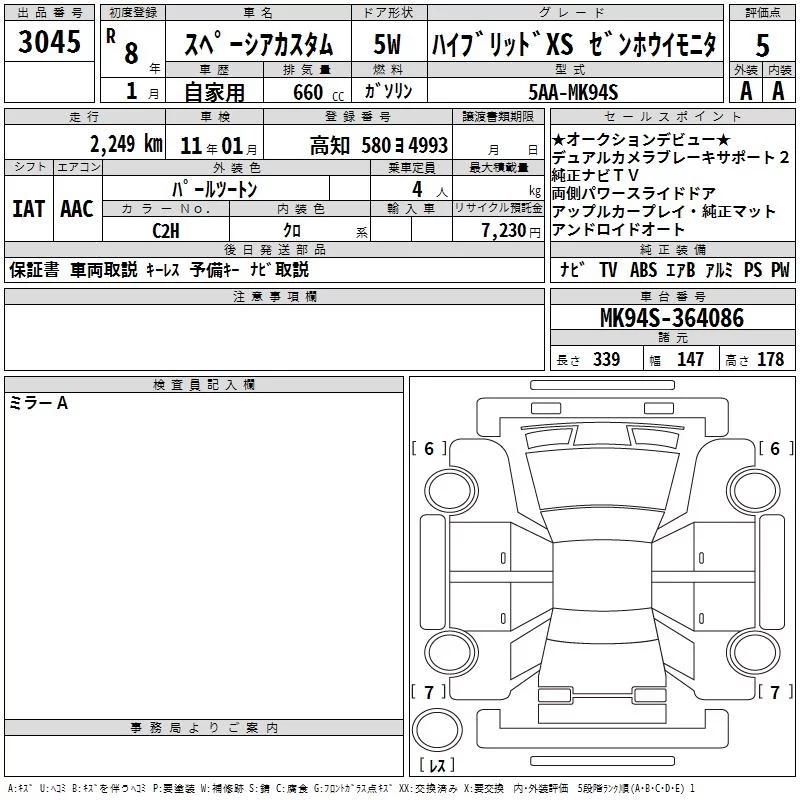Click air conditioner value AAC

[x=77, y=209]
